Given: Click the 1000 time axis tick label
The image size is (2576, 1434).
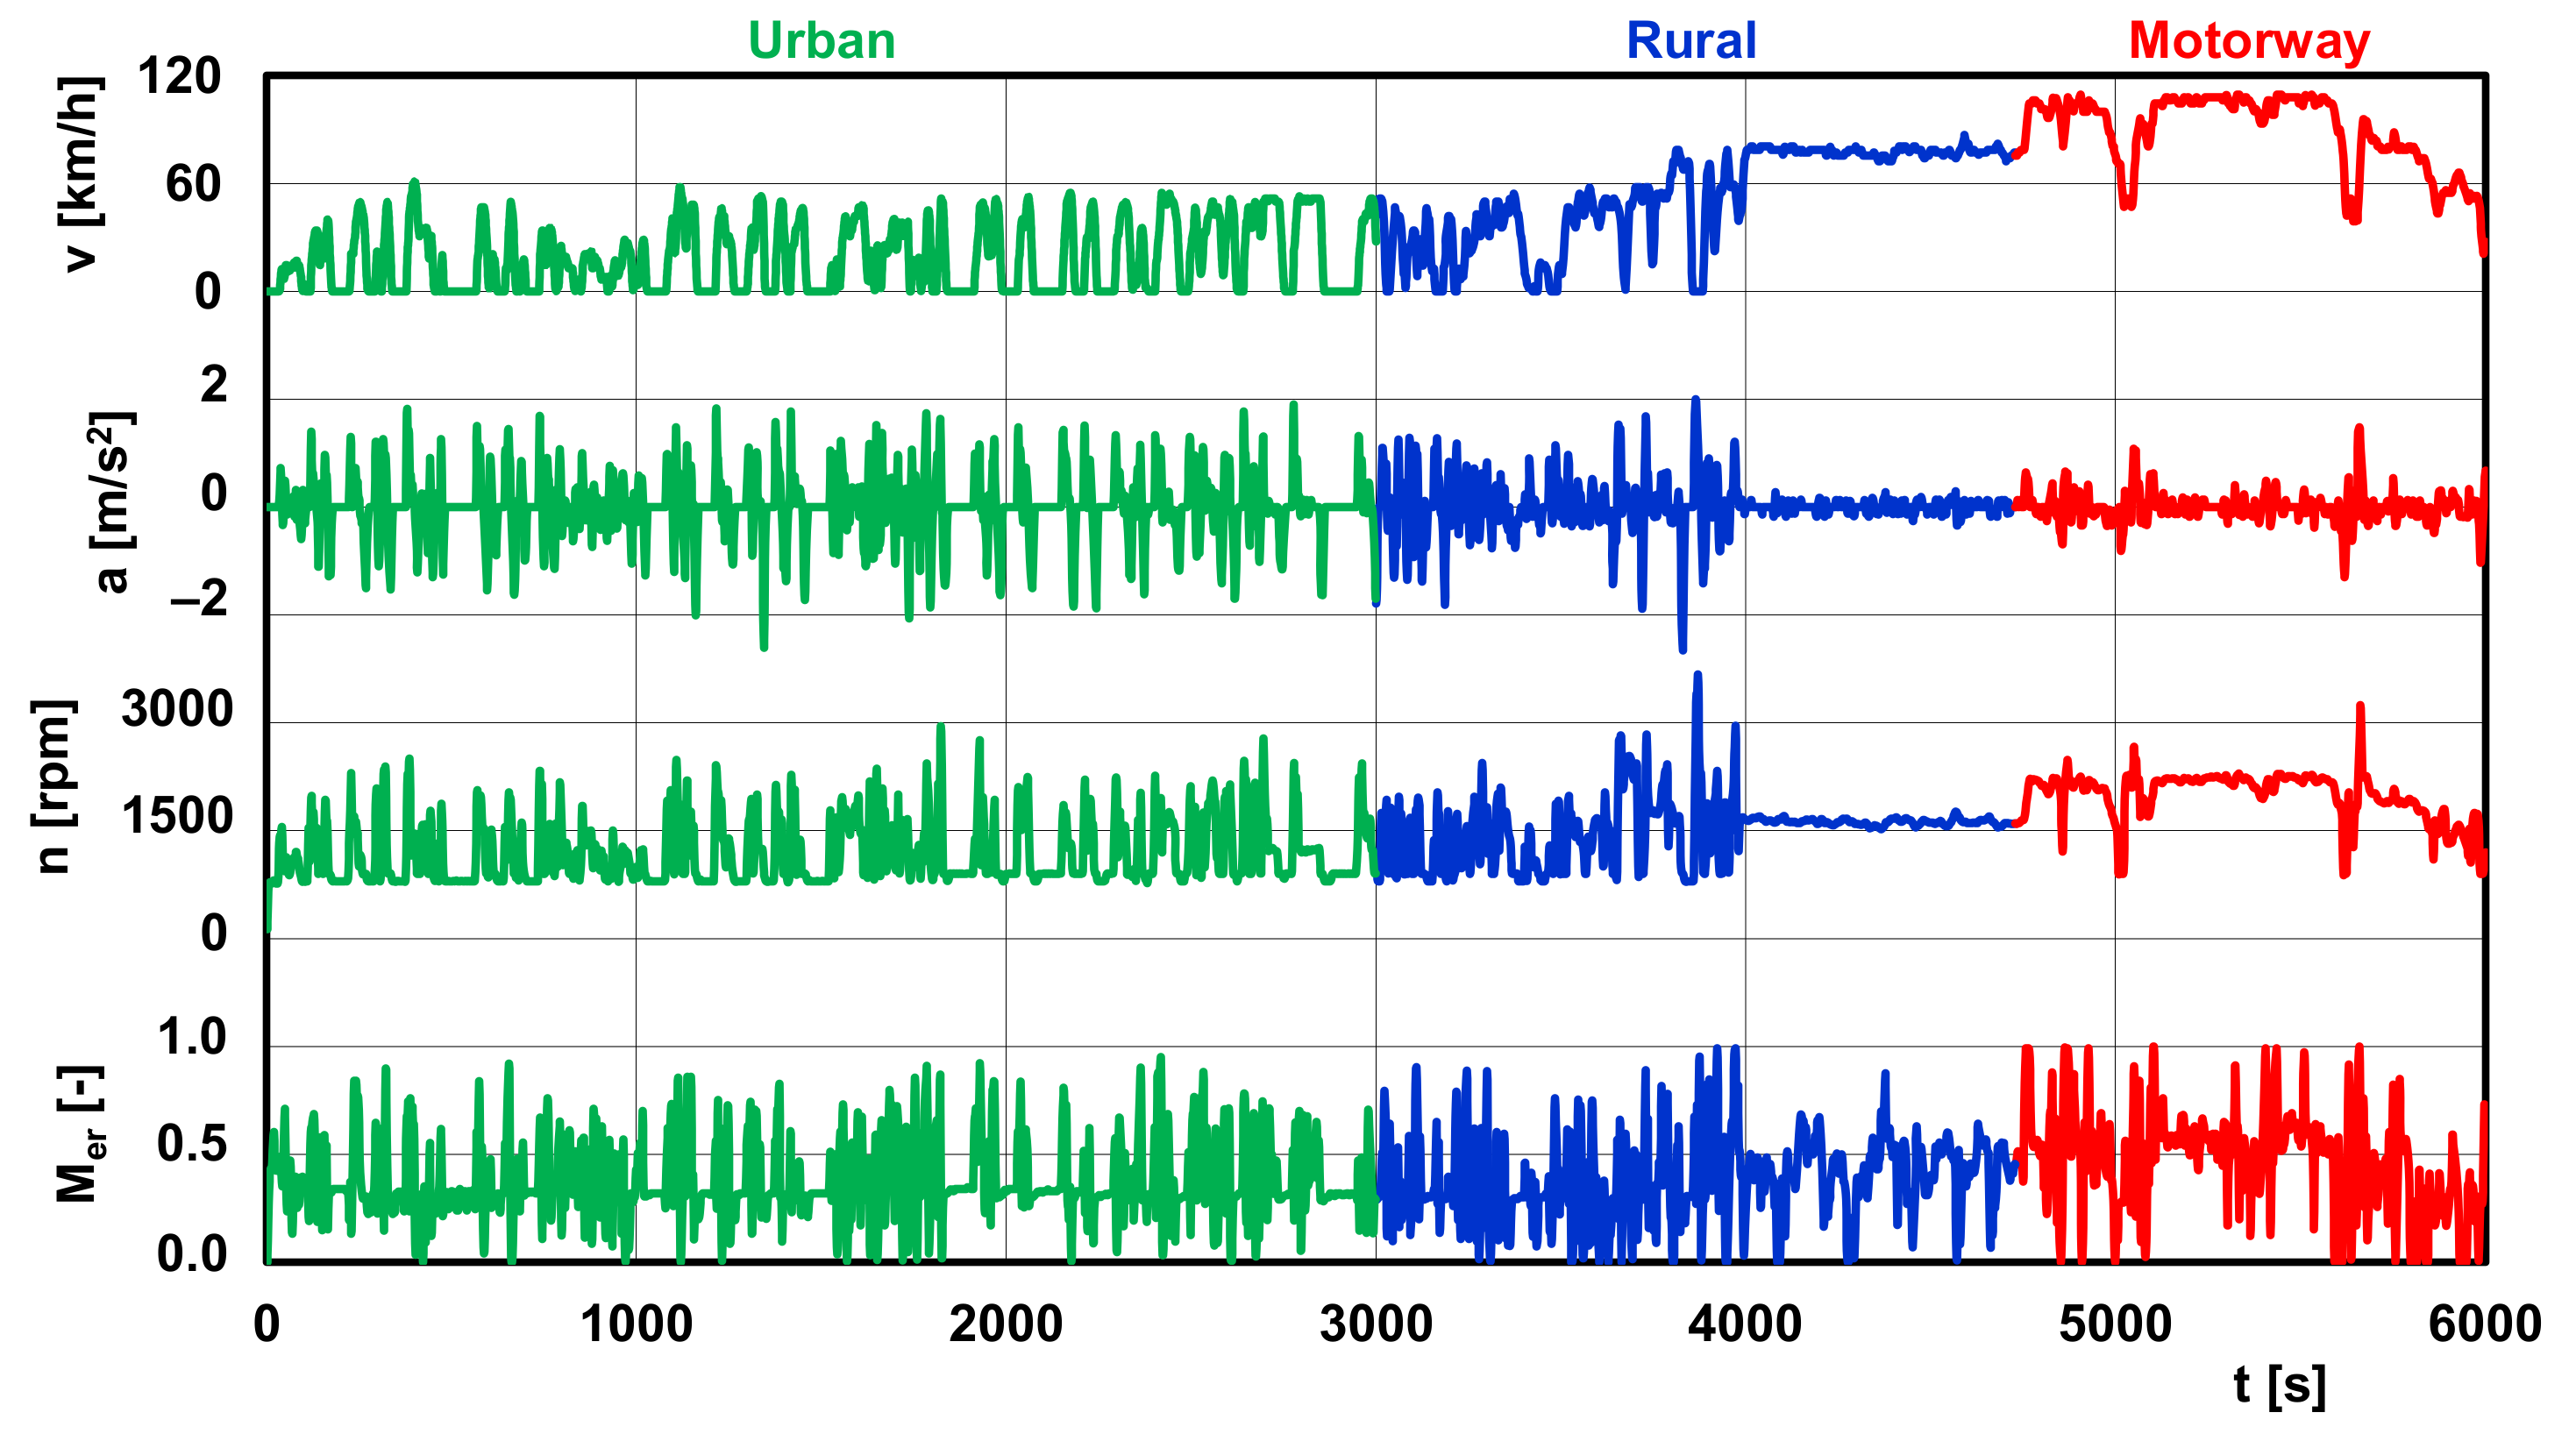Looking at the screenshot, I should tap(636, 1324).
